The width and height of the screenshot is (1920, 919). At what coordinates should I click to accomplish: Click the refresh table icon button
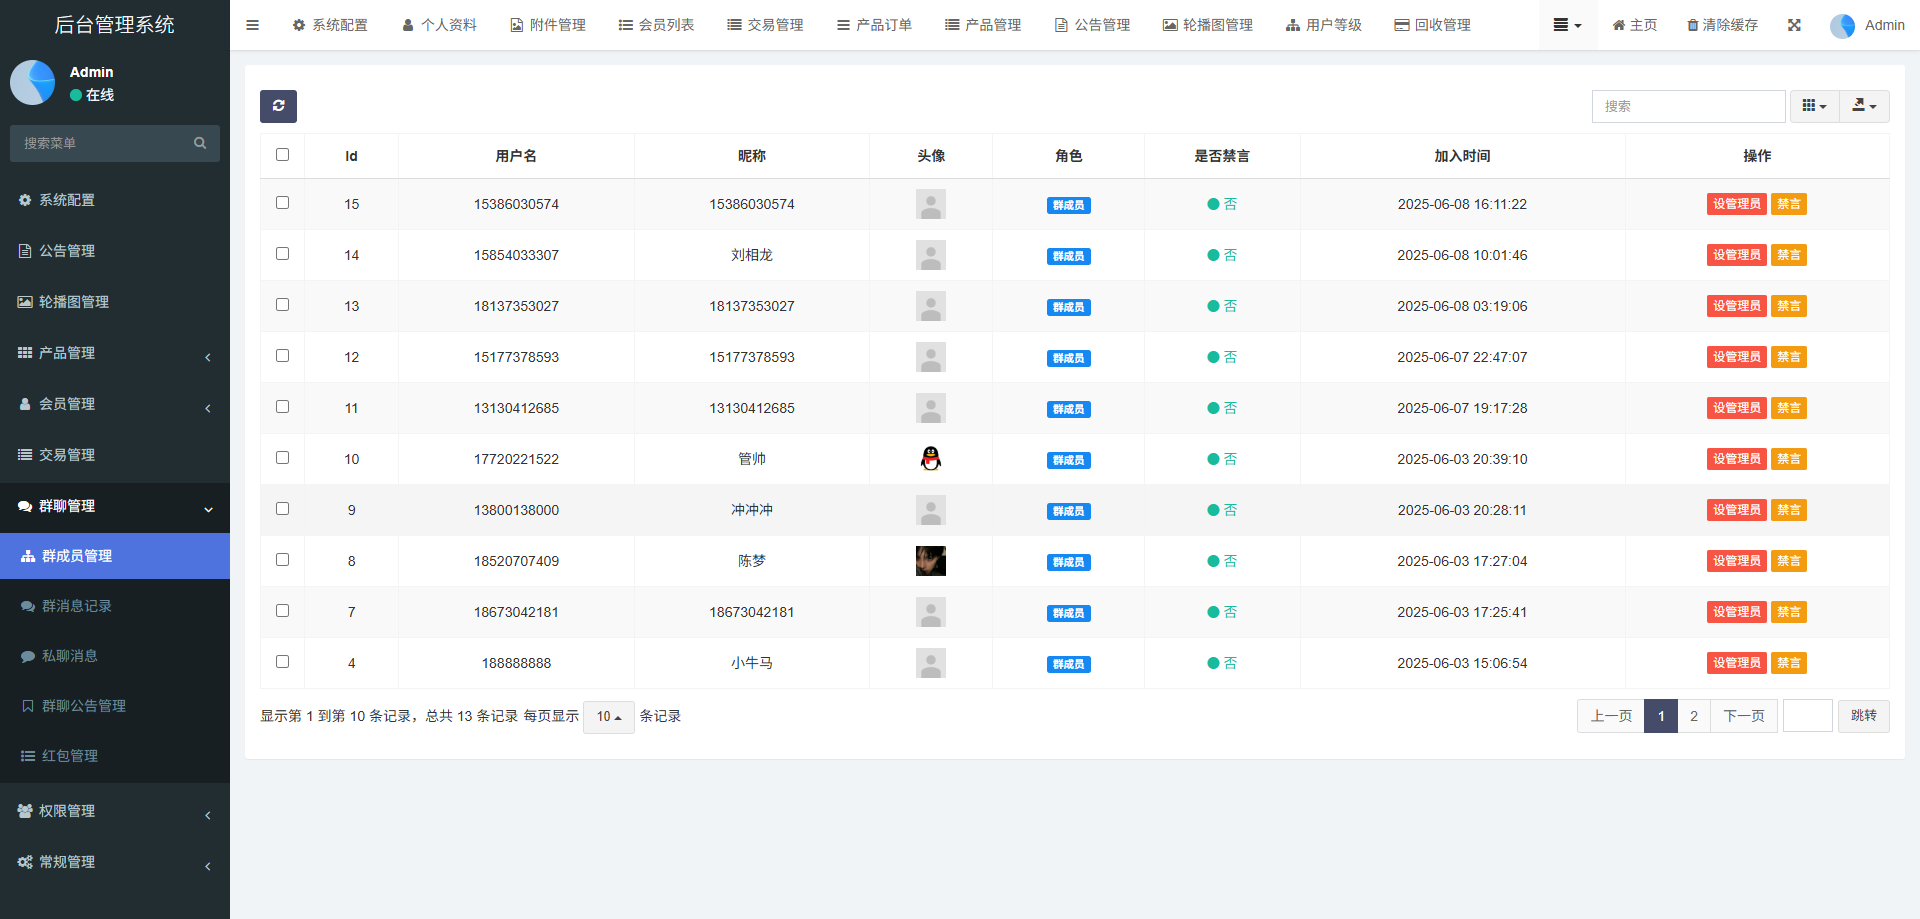tap(278, 106)
